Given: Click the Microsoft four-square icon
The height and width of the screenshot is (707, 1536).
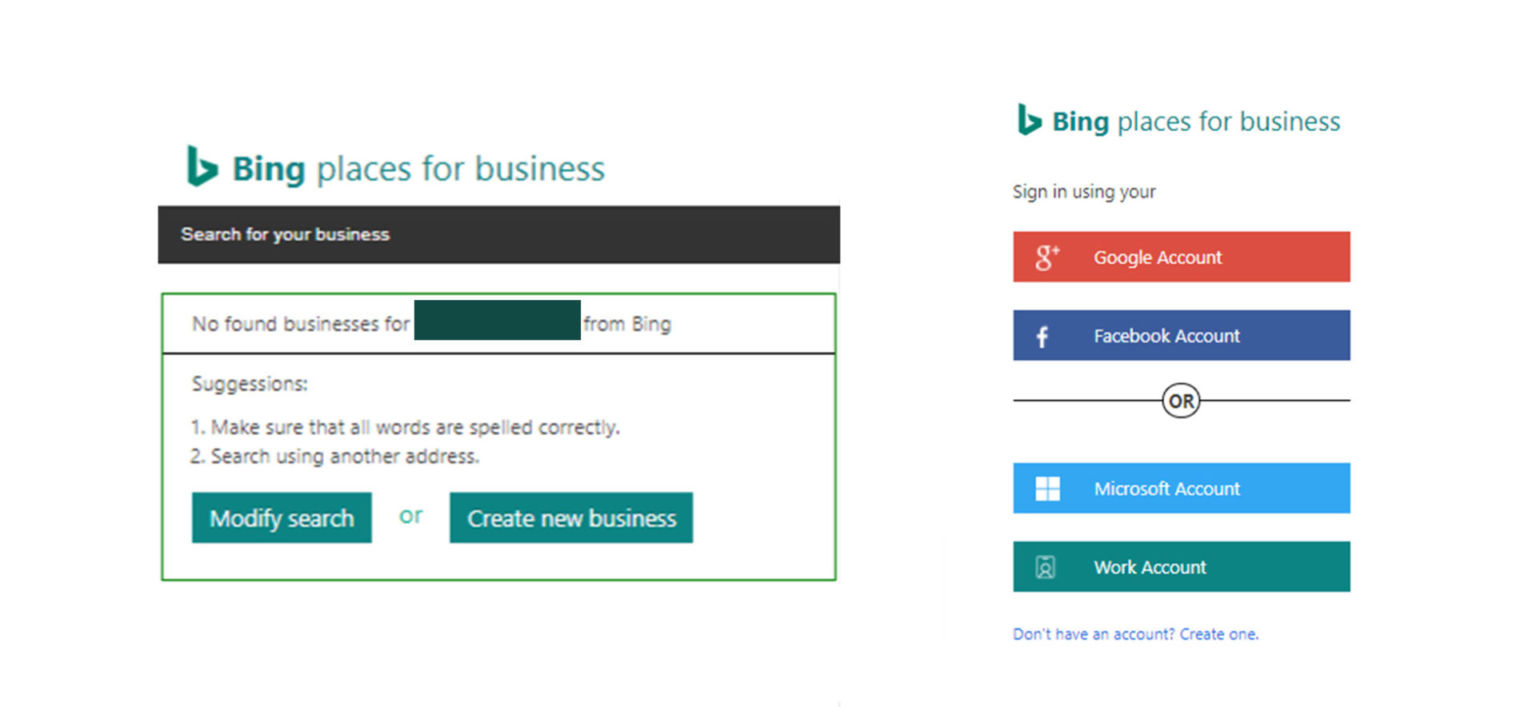Looking at the screenshot, I should click(1046, 488).
